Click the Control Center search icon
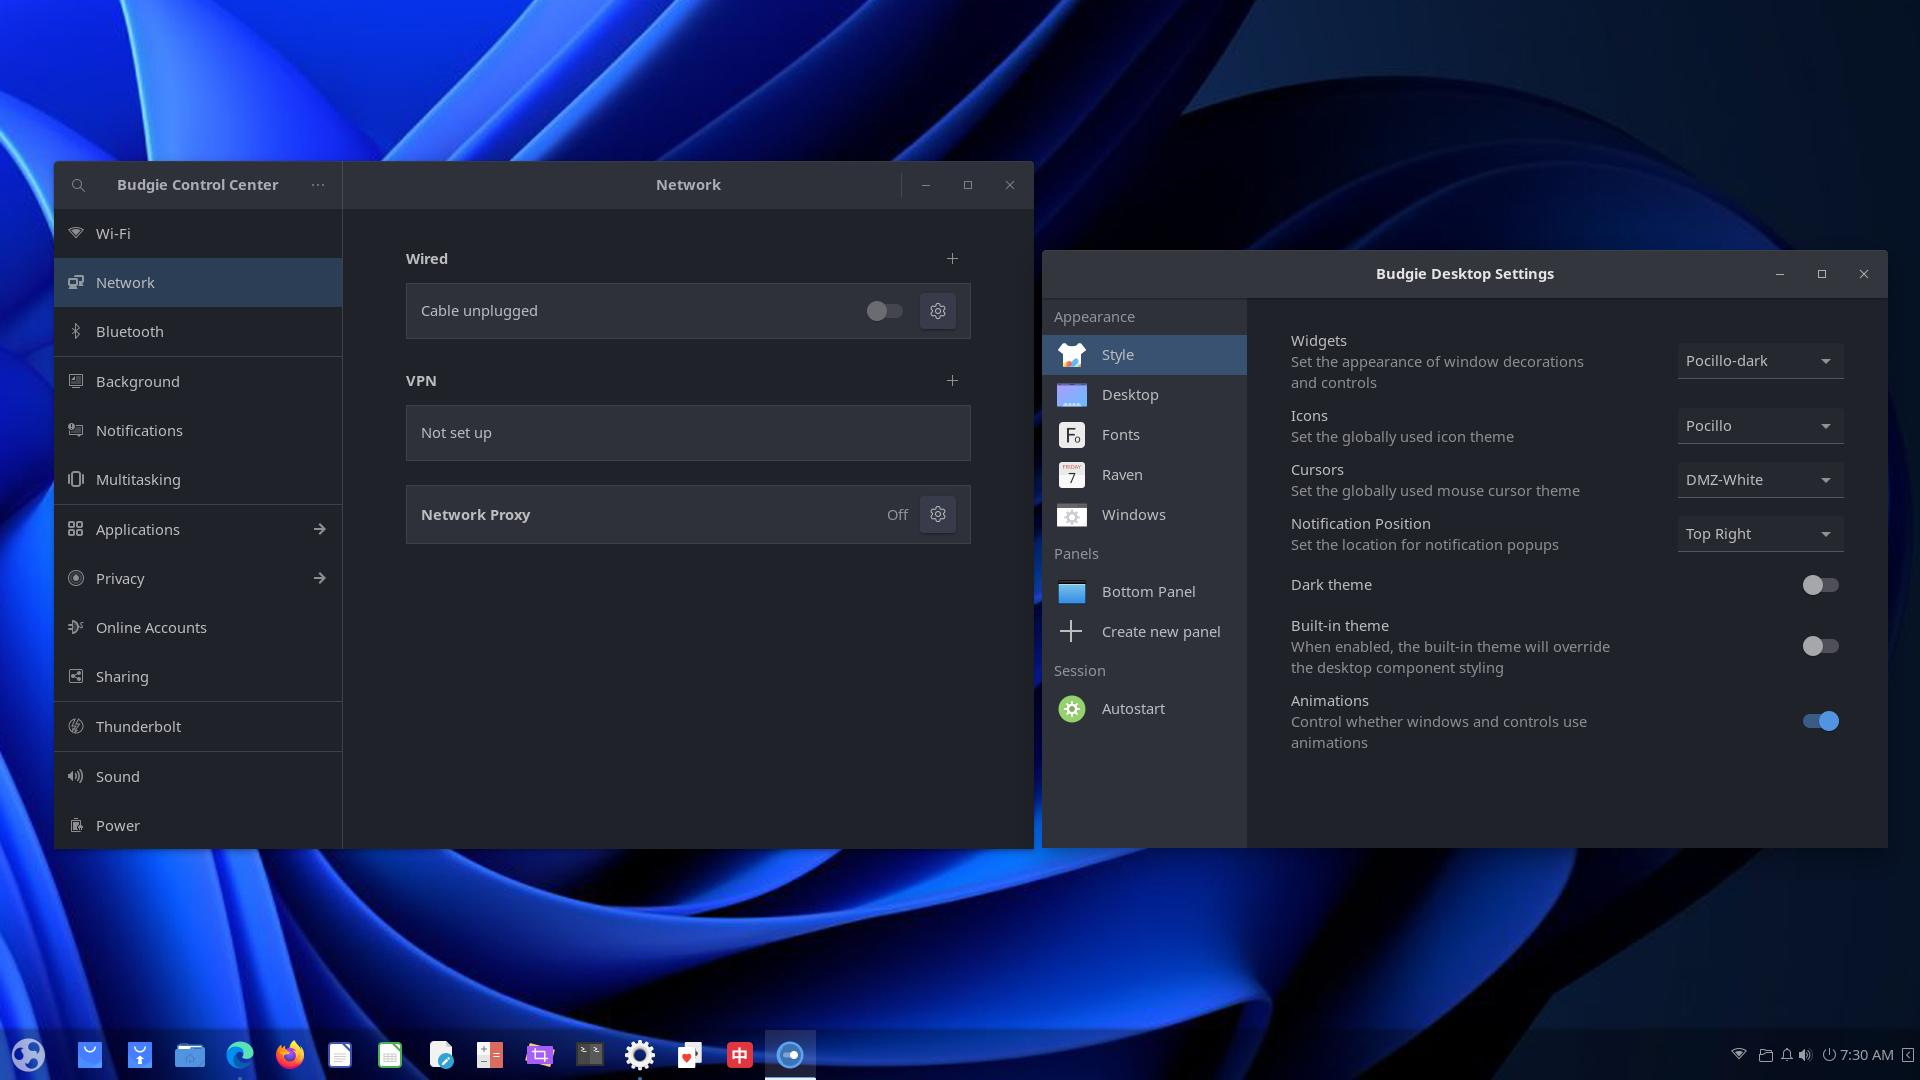This screenshot has width=1920, height=1080. tap(78, 185)
